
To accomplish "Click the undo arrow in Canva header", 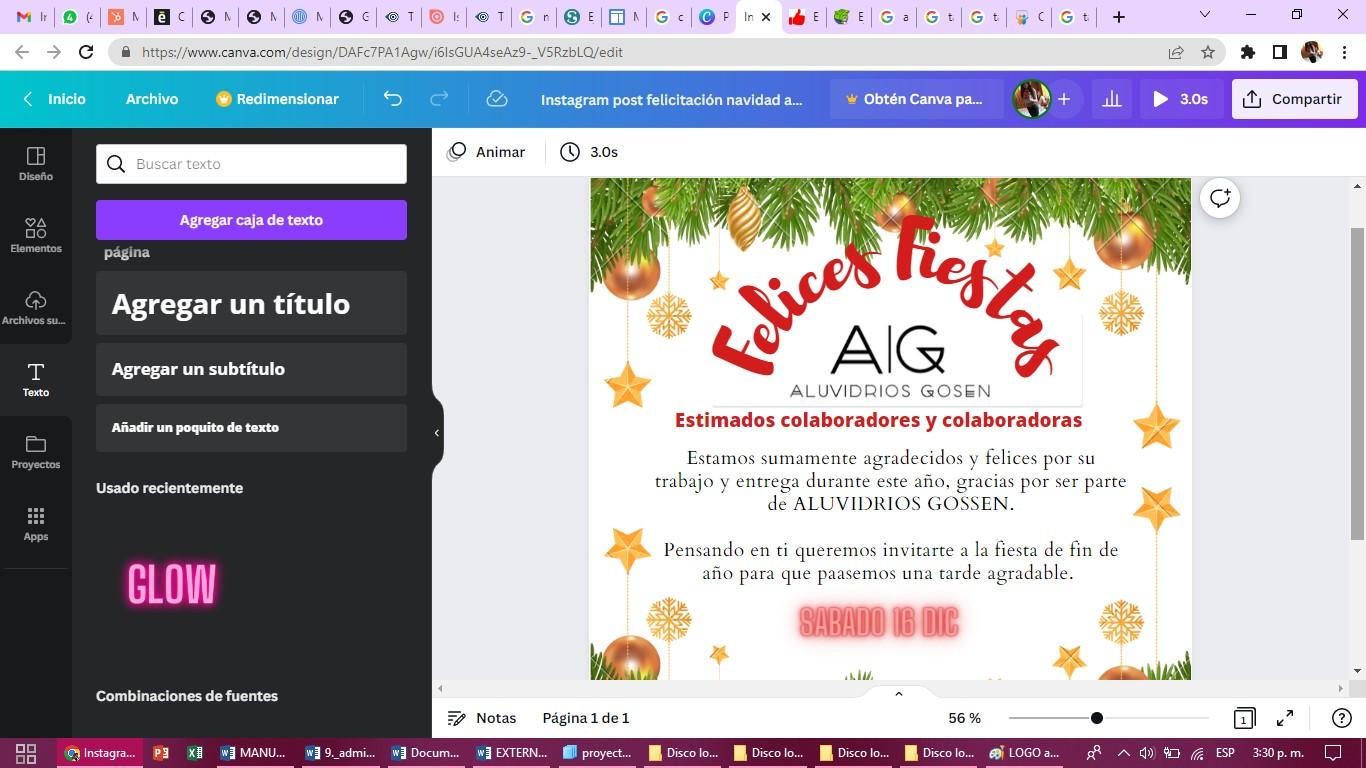I will click(392, 99).
